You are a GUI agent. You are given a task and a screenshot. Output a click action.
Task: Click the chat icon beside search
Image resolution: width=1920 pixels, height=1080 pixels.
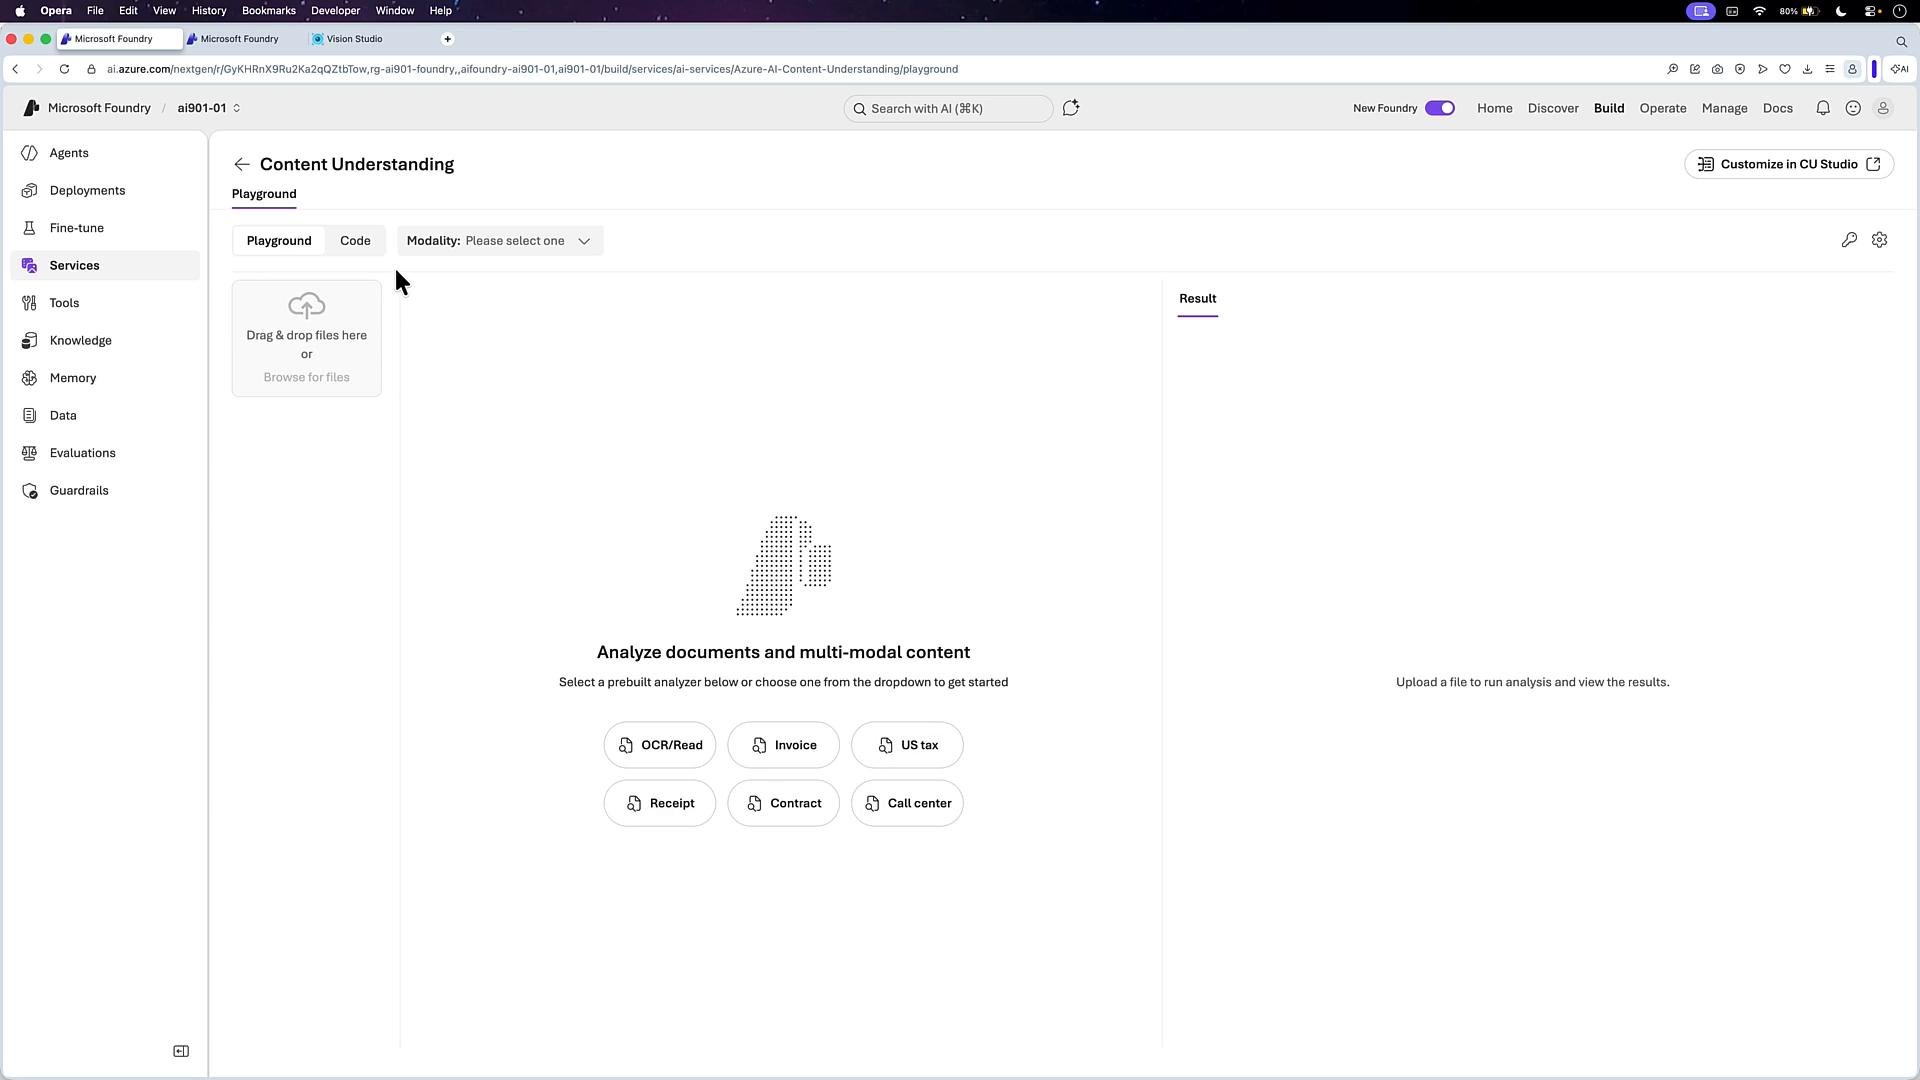click(1071, 108)
